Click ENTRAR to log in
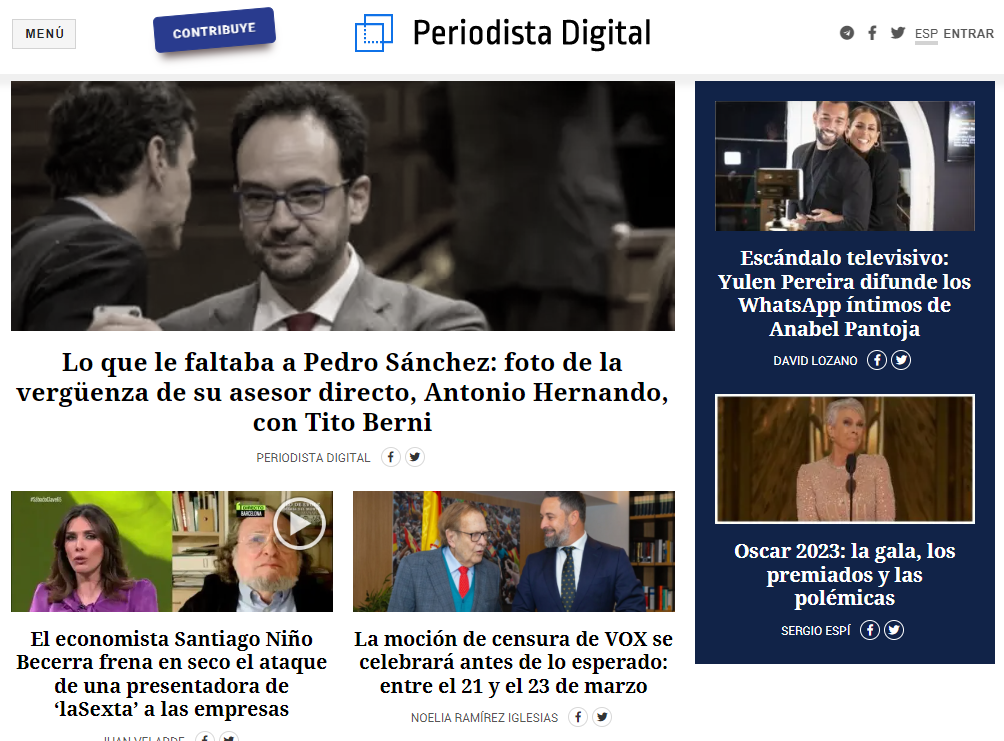The width and height of the screenshot is (1004, 741). [968, 34]
